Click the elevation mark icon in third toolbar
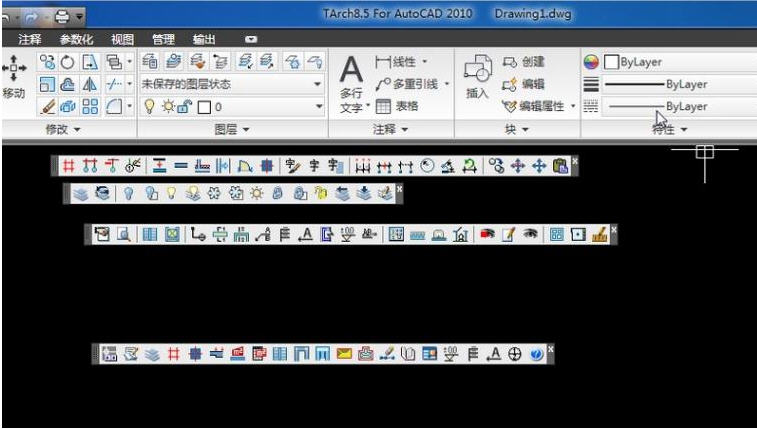Screen dimensions: 757x429 [x=347, y=235]
